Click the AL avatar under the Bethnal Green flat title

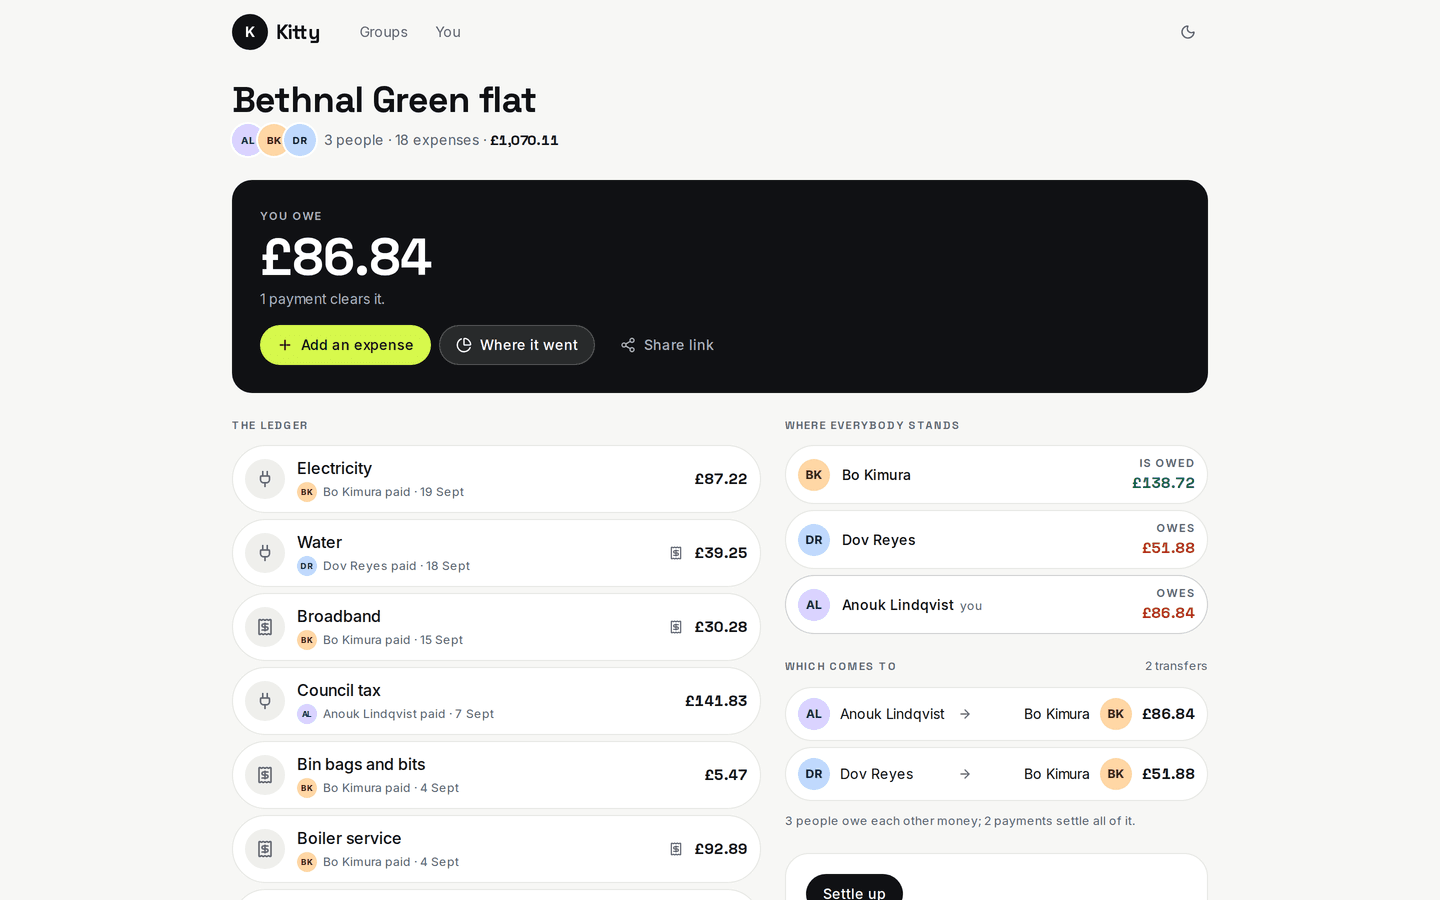pyautogui.click(x=248, y=140)
